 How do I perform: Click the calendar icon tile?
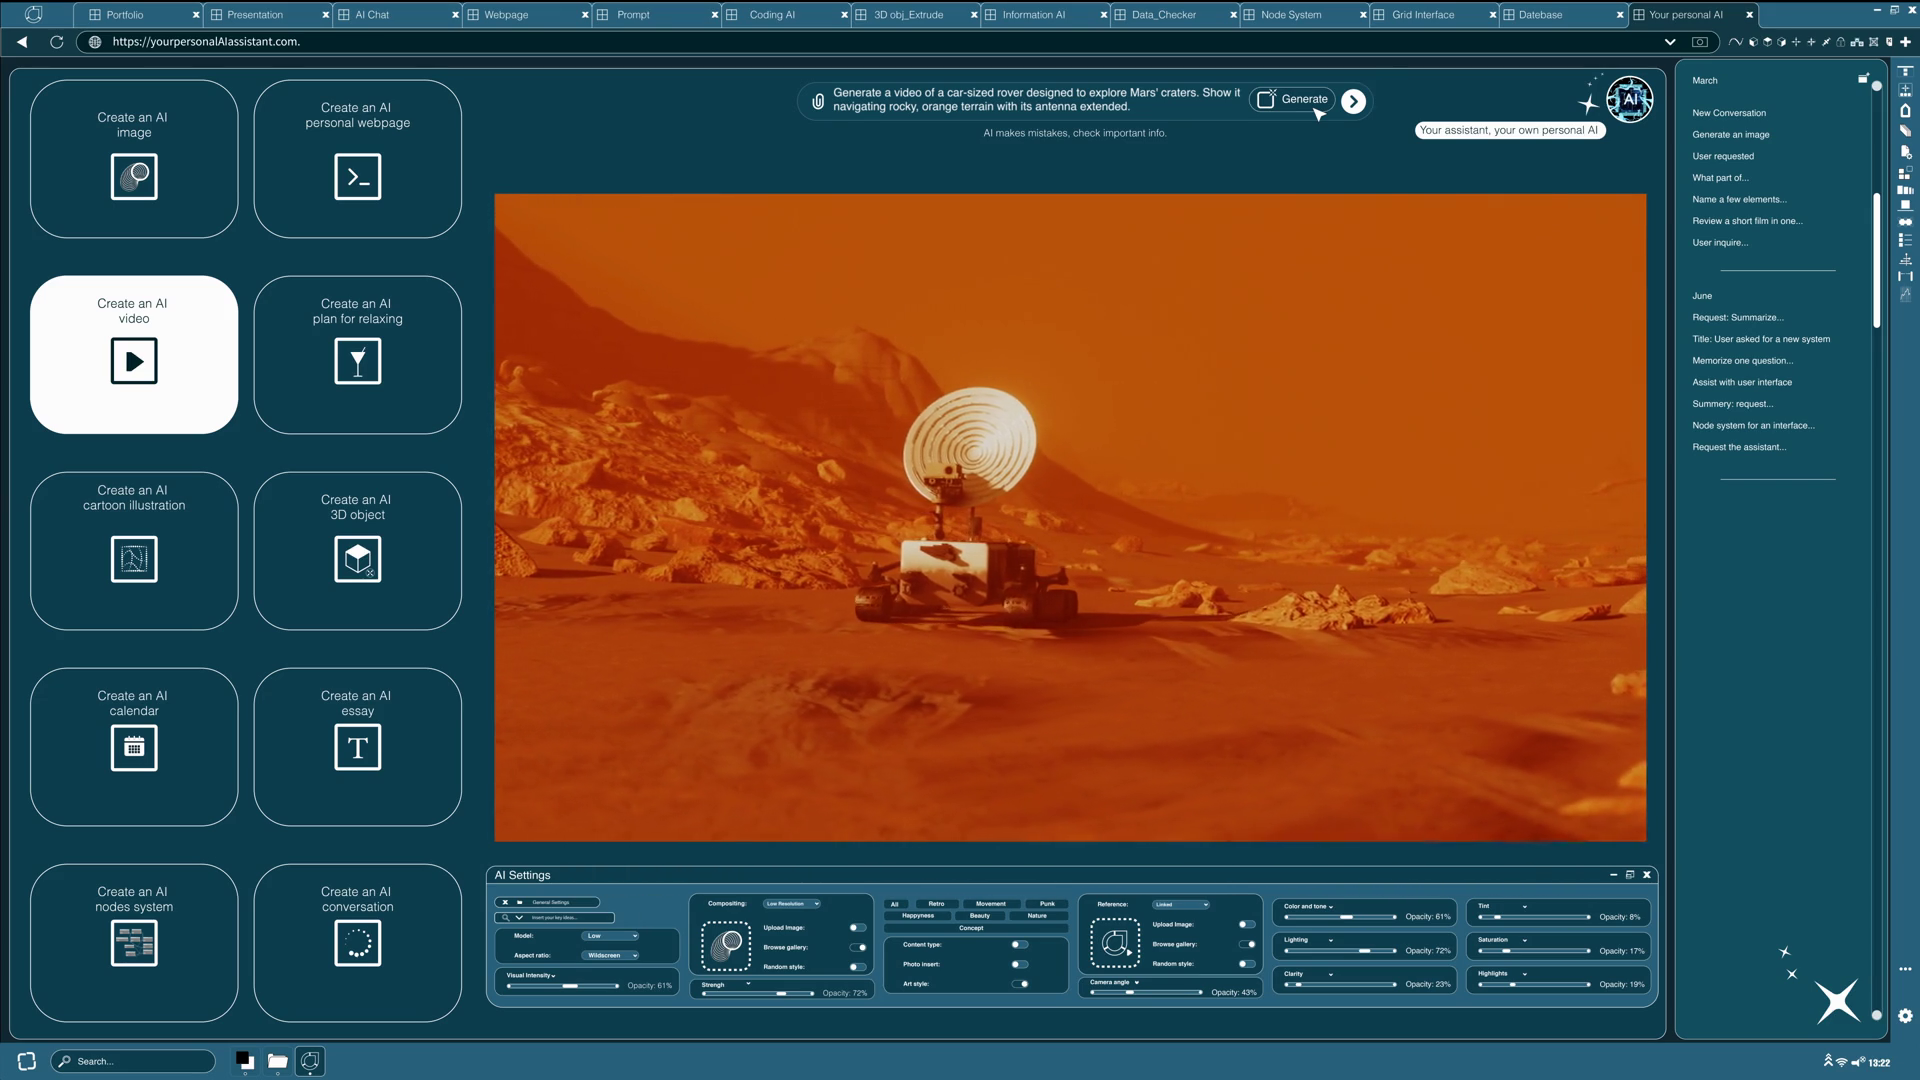[x=134, y=747]
